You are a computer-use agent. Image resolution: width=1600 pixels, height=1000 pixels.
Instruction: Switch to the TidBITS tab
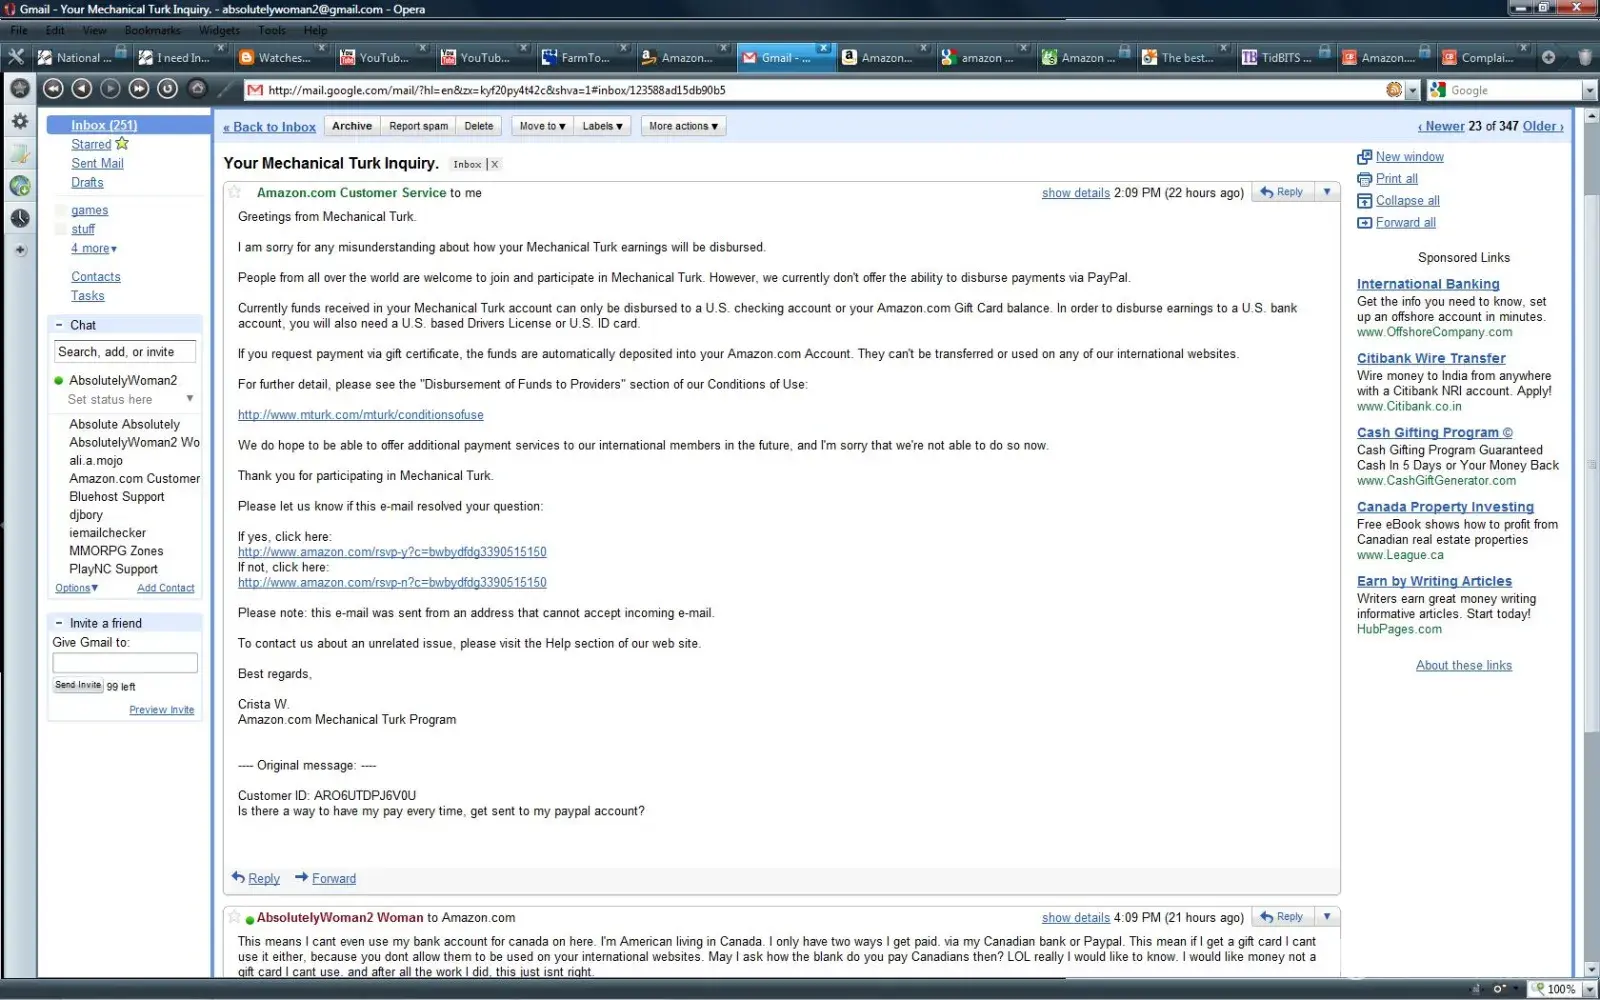[1285, 57]
